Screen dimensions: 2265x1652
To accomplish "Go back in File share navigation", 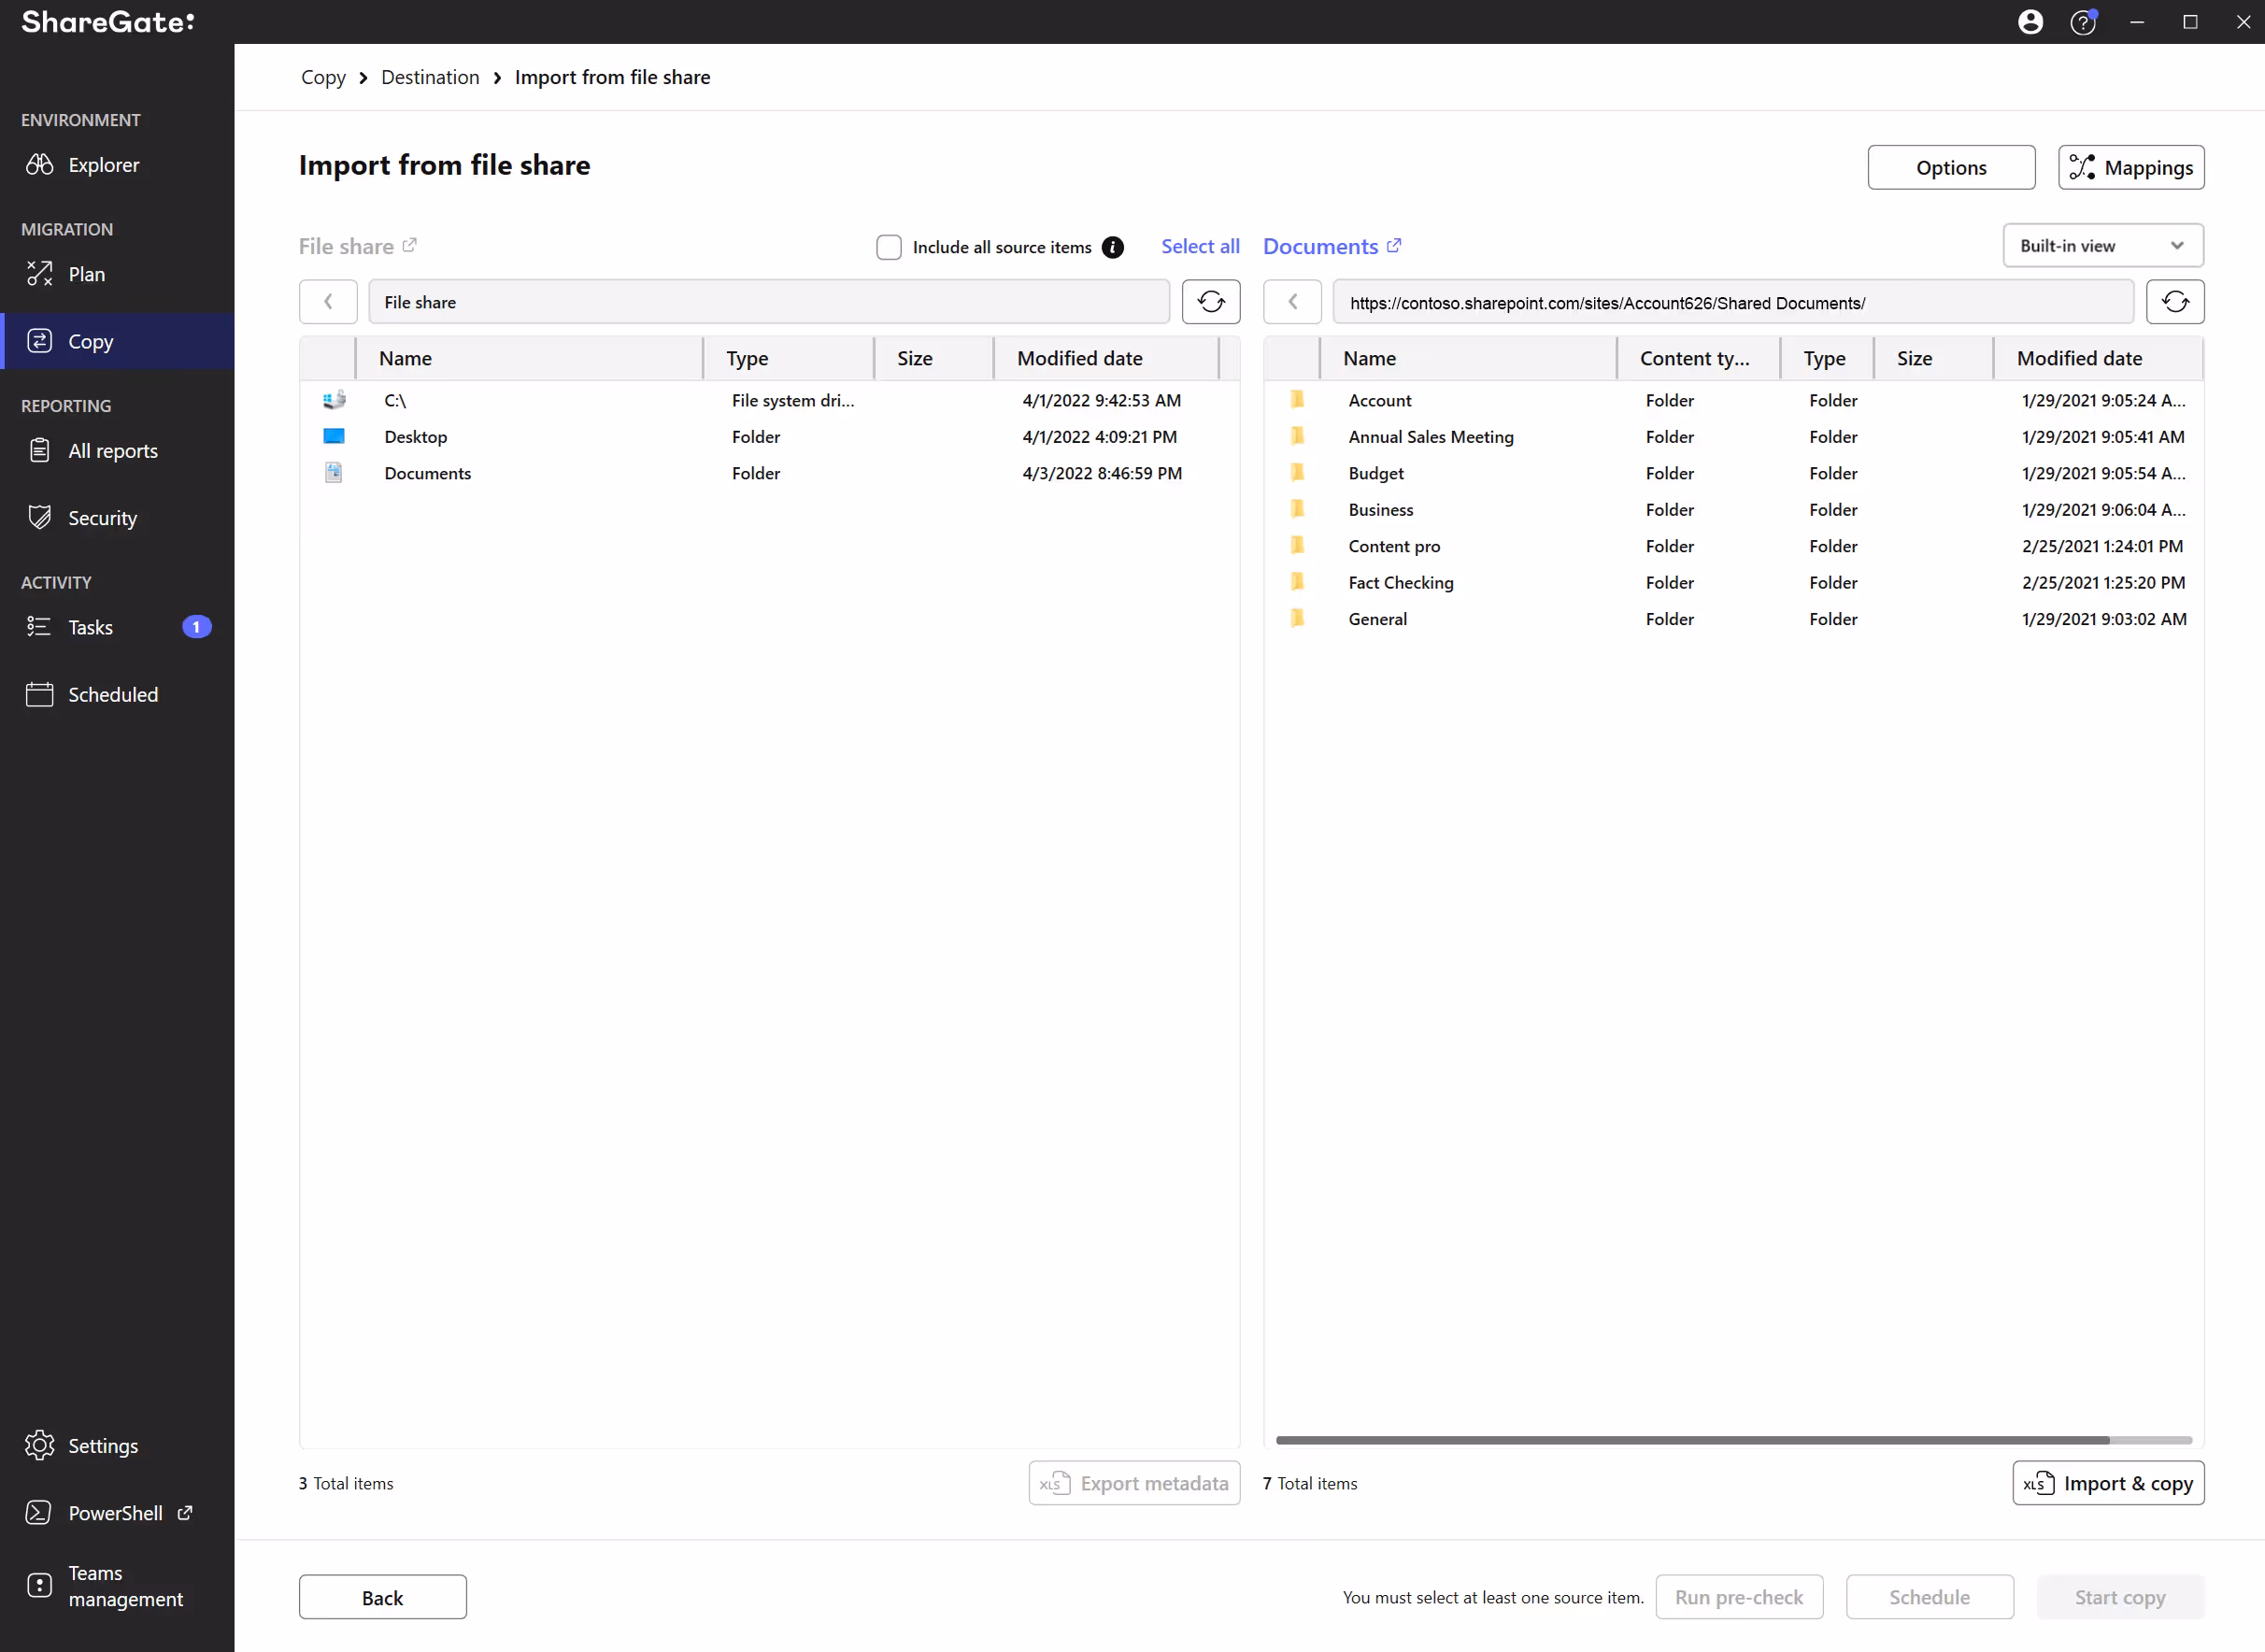I will (328, 302).
